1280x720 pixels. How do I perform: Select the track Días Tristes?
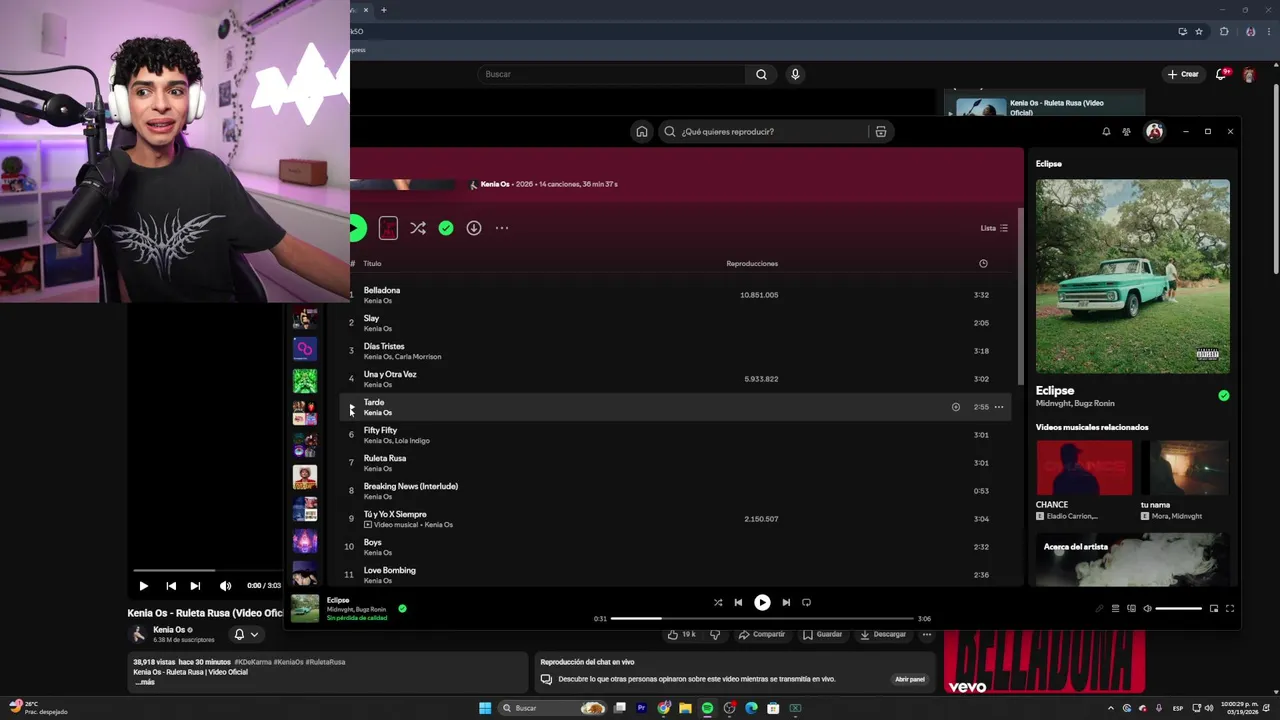[x=384, y=346]
